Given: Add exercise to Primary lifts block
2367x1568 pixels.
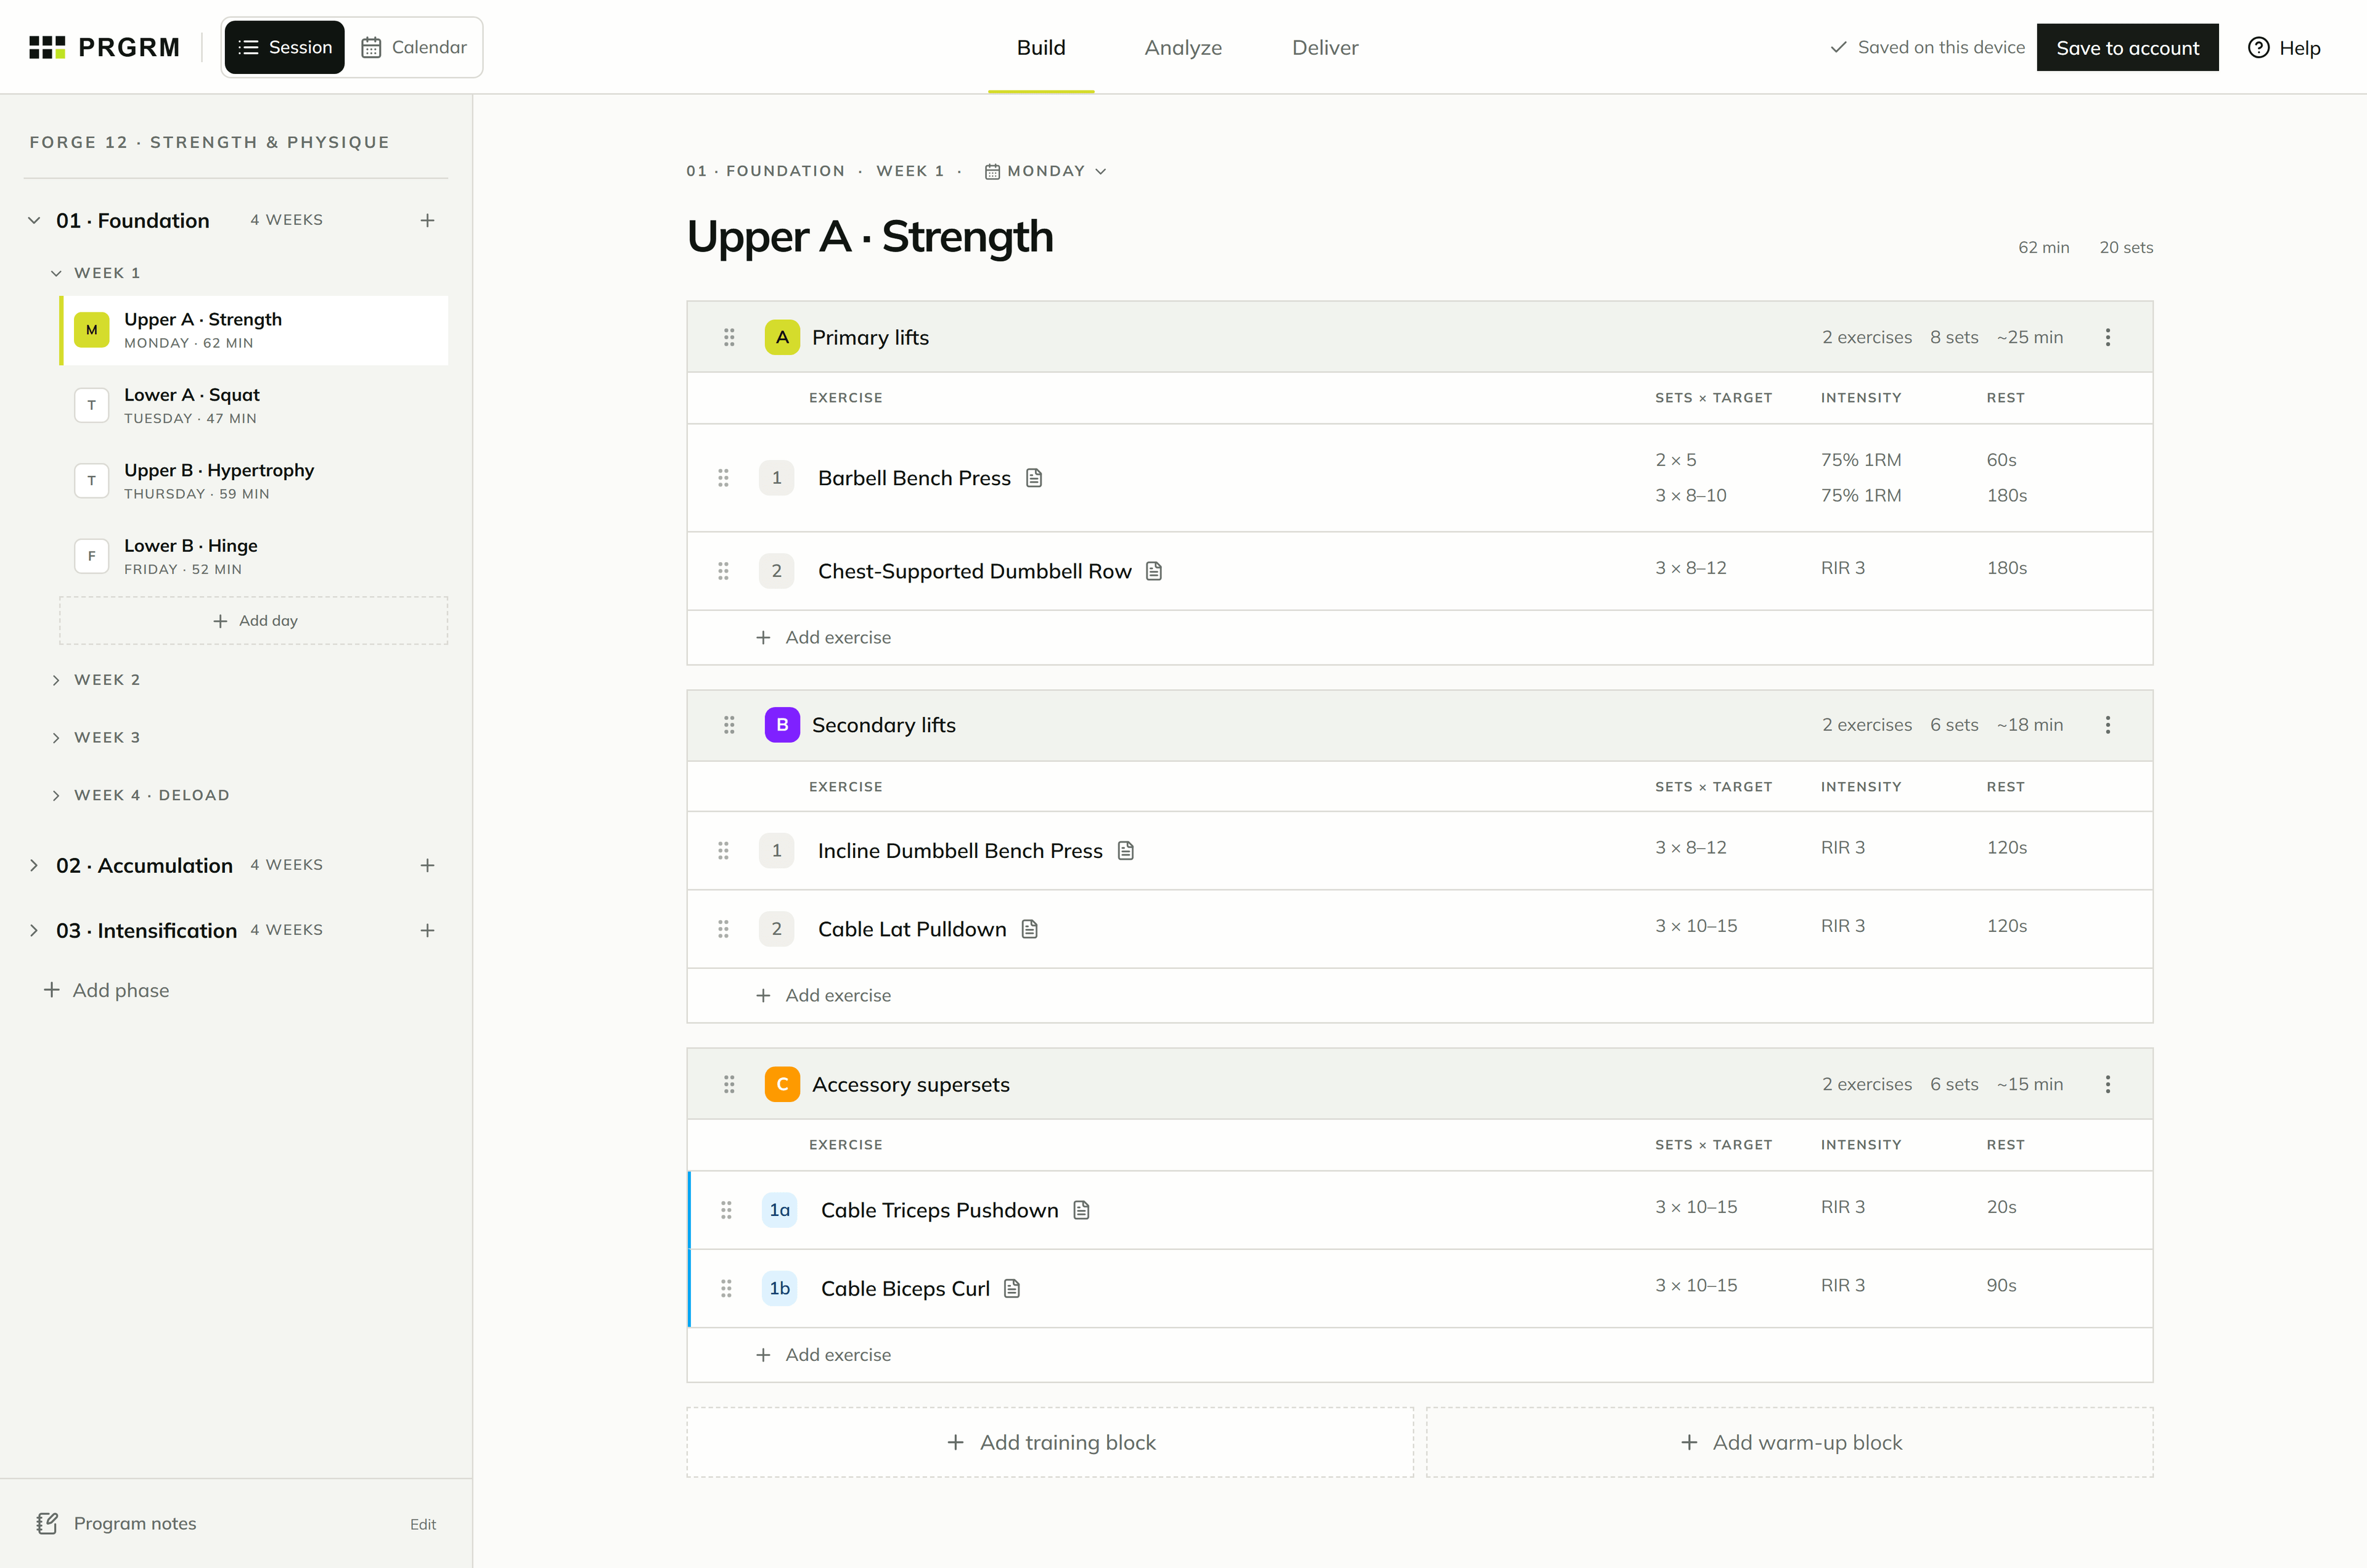Looking at the screenshot, I should tap(824, 637).
